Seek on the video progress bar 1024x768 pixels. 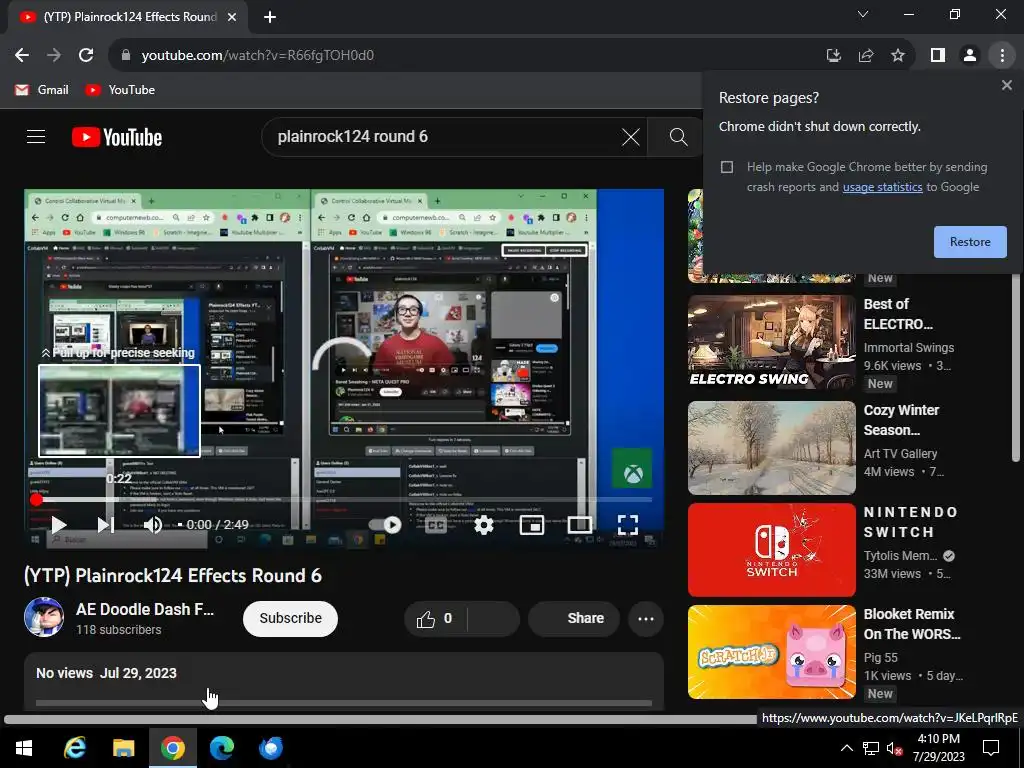(x=344, y=500)
